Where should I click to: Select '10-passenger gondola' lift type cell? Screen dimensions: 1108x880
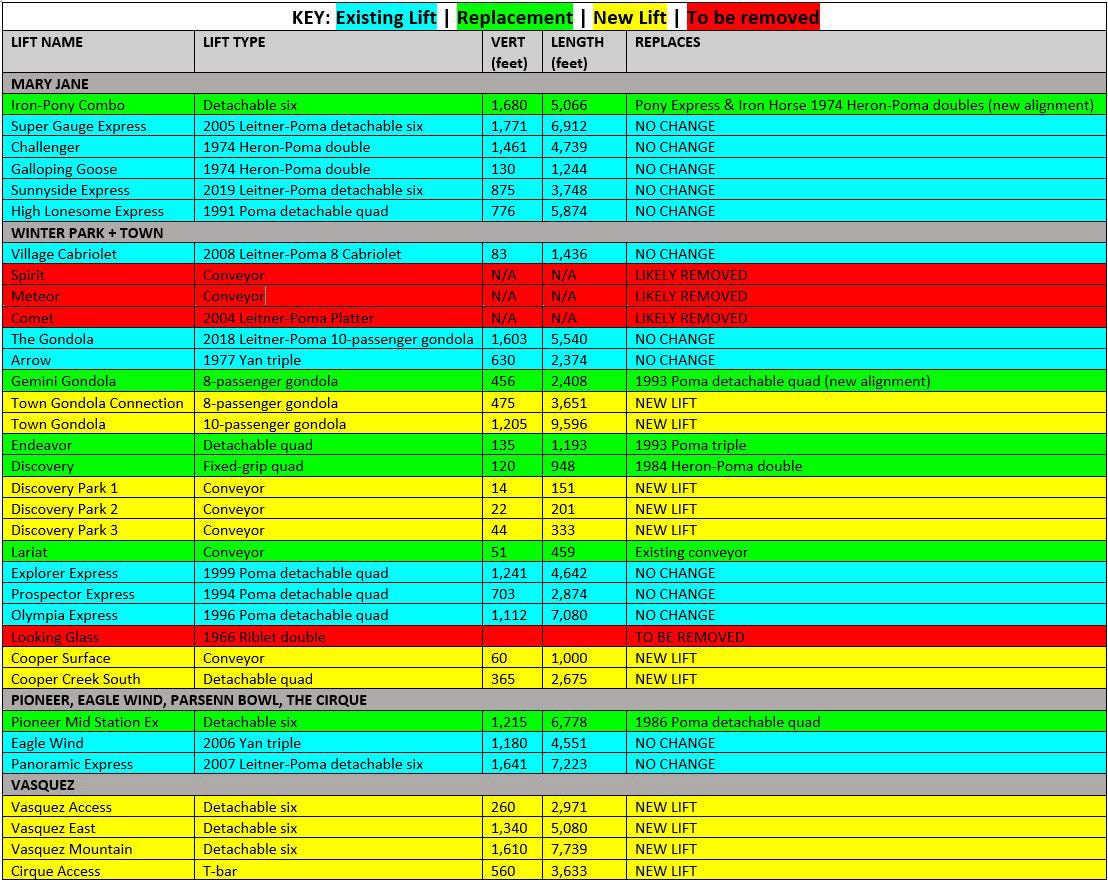pyautogui.click(x=338, y=424)
